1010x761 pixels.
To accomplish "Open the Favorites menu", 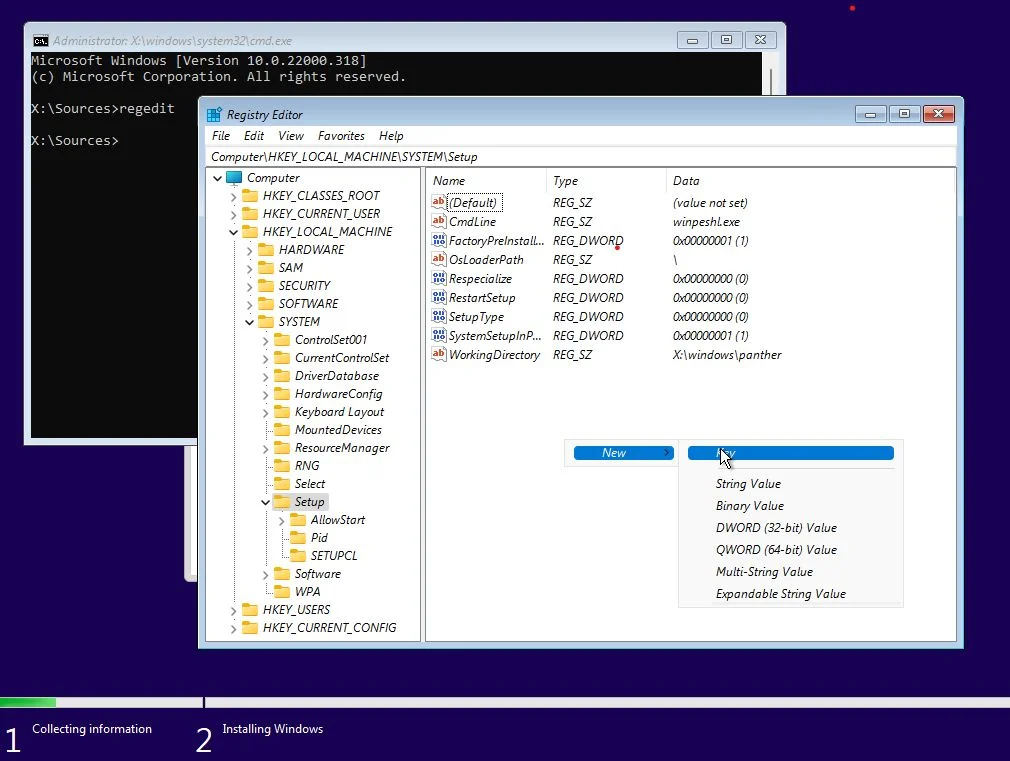I will click(341, 136).
